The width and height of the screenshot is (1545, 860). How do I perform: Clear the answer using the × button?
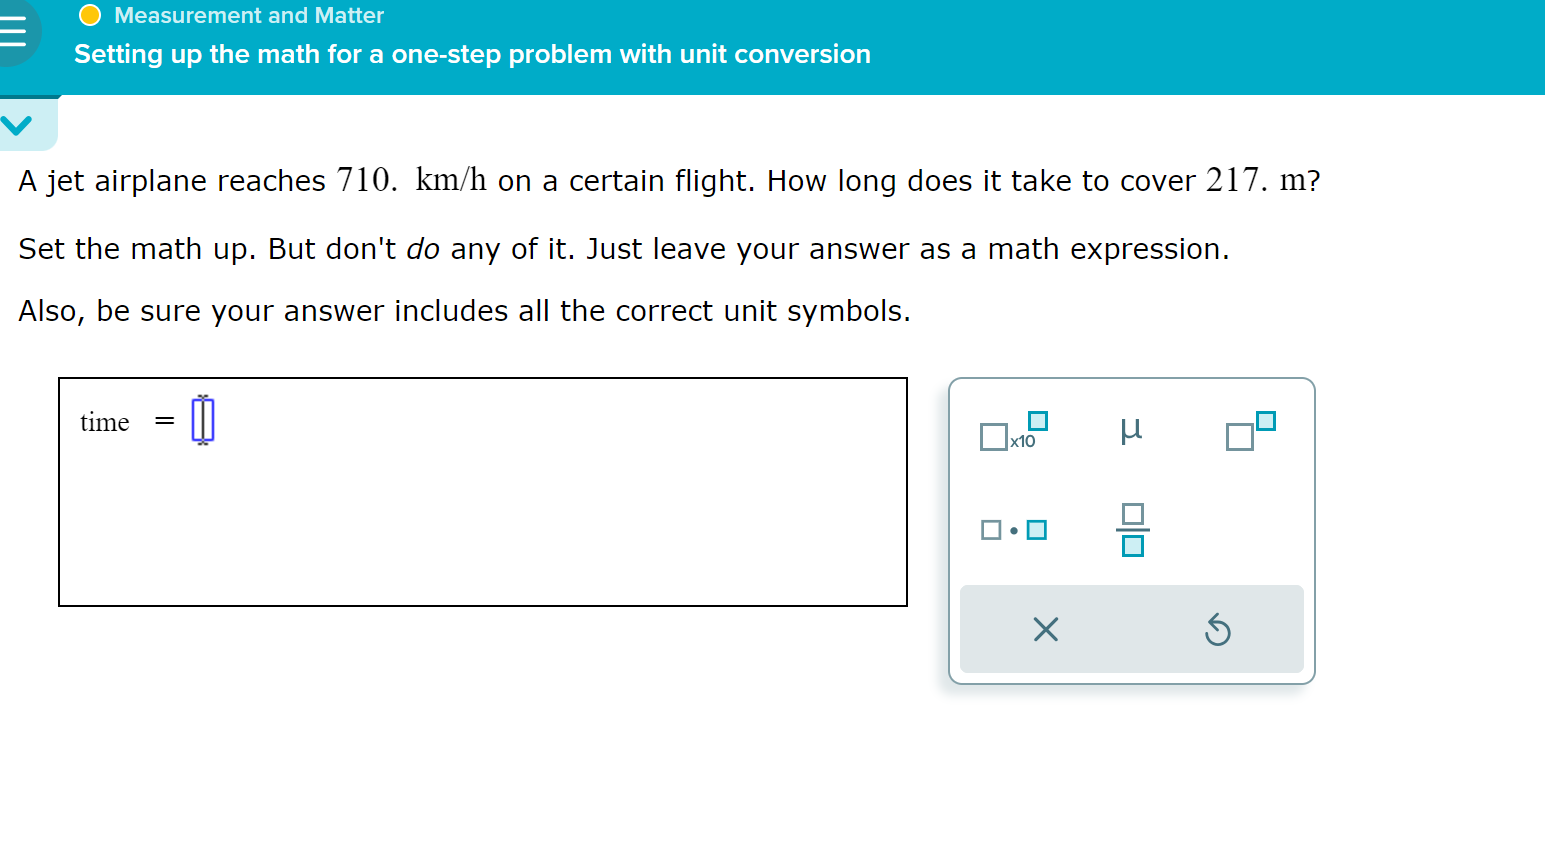pos(1044,629)
